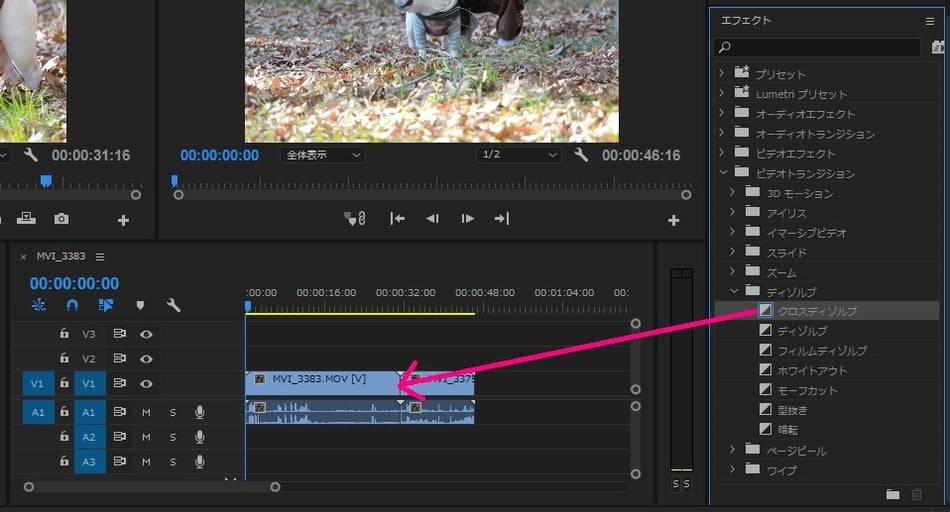Expand the オーディオエフェクト folder
950x512 pixels.
pos(722,113)
